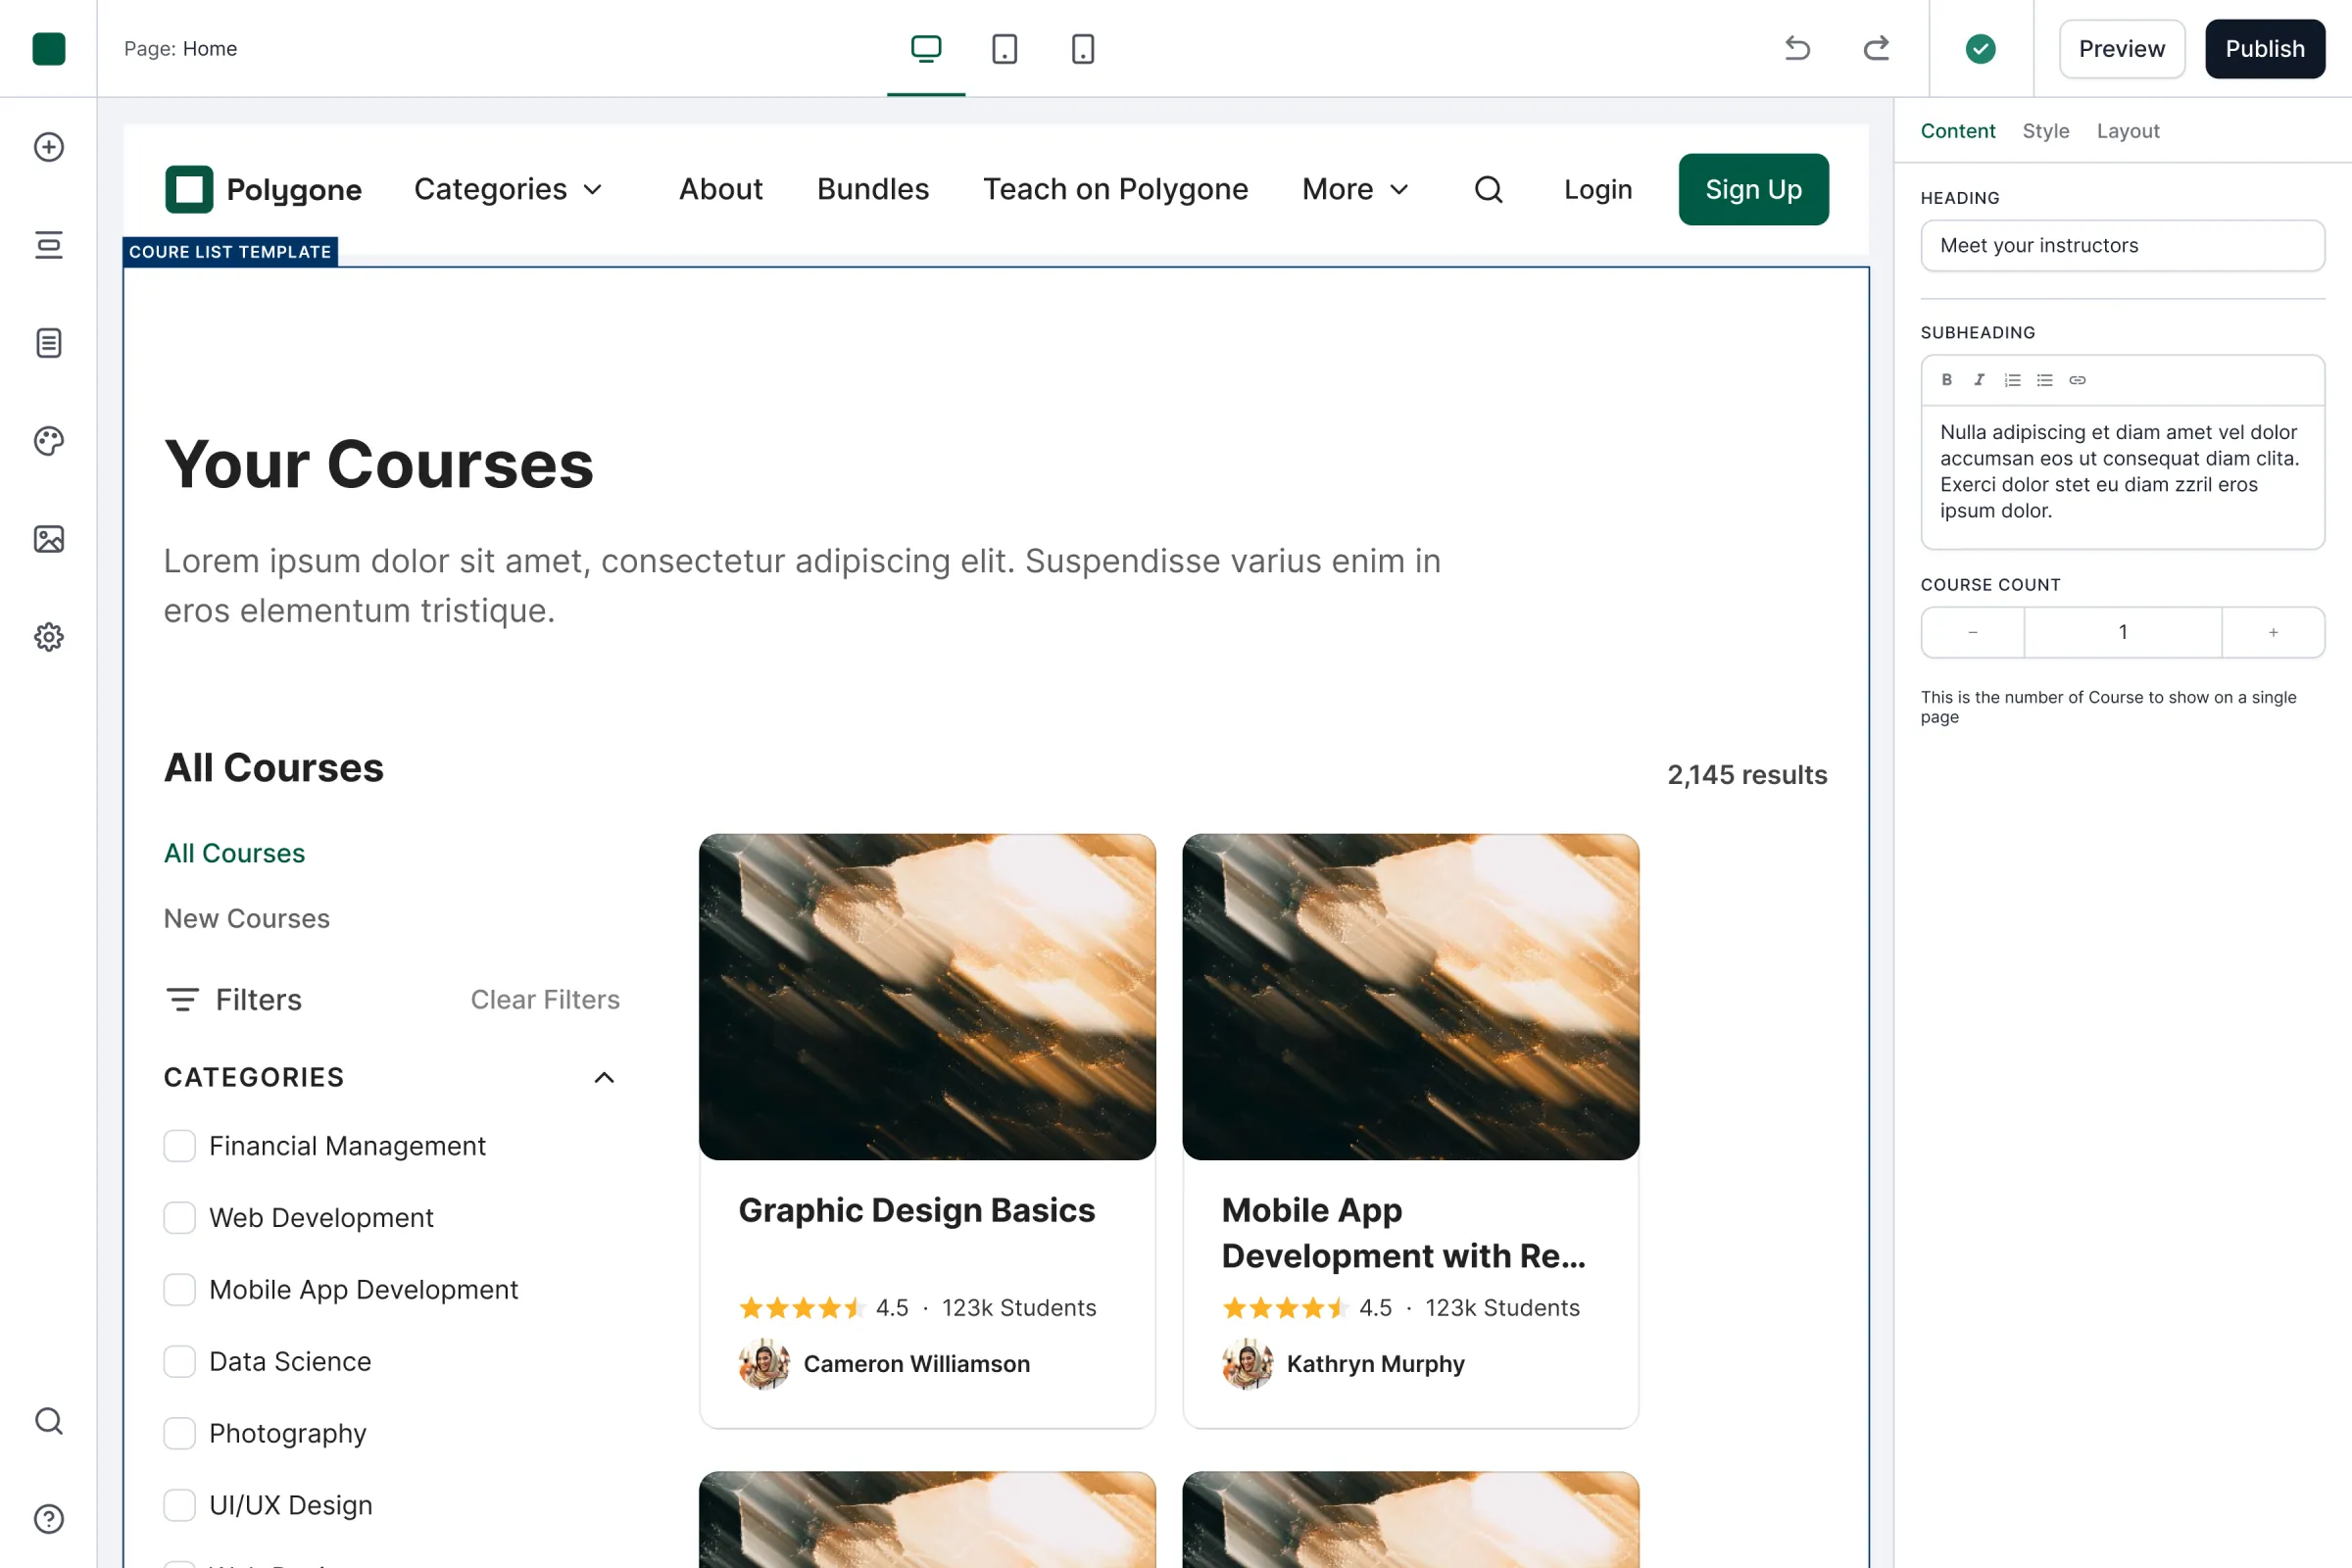The image size is (2352, 1568).
Task: Click the Page: Home label
Action: [180, 48]
